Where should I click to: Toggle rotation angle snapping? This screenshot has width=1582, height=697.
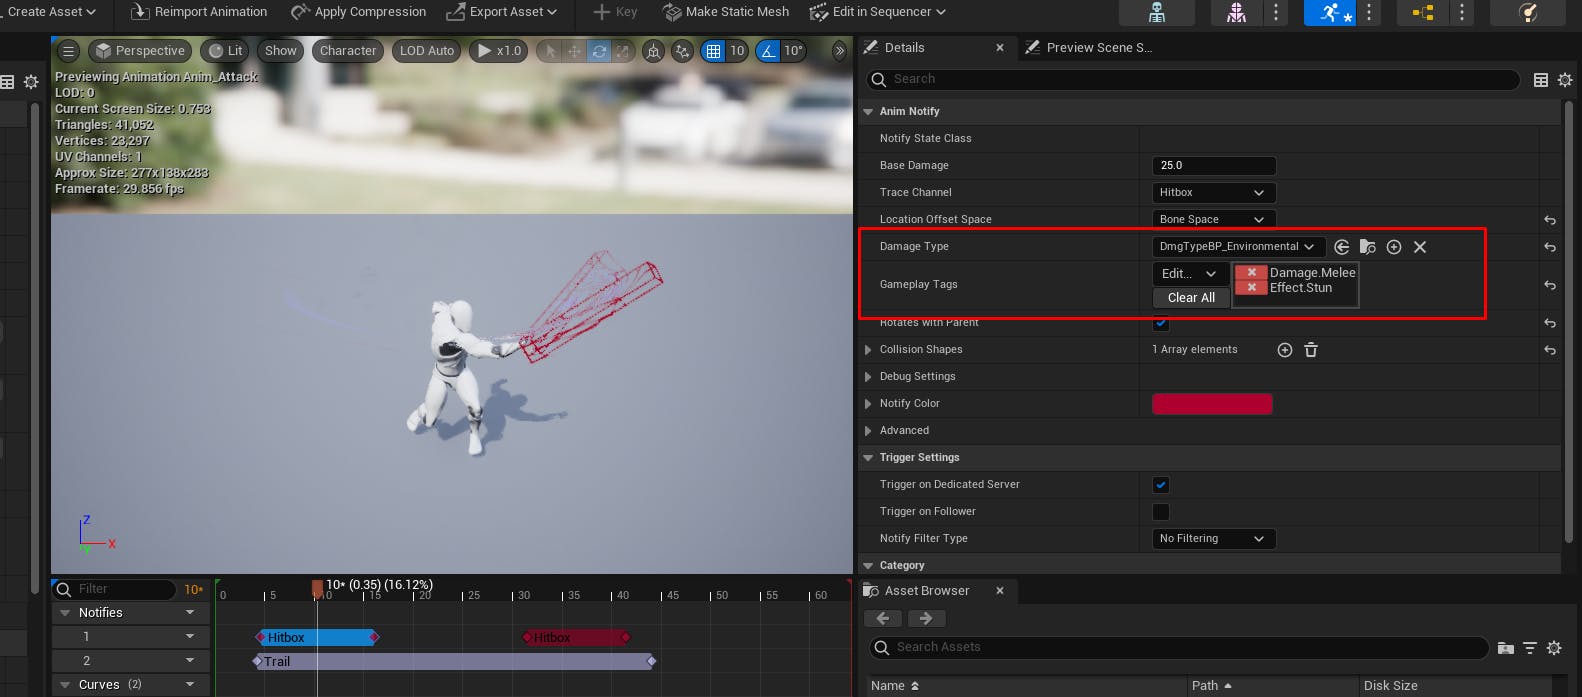click(x=768, y=51)
